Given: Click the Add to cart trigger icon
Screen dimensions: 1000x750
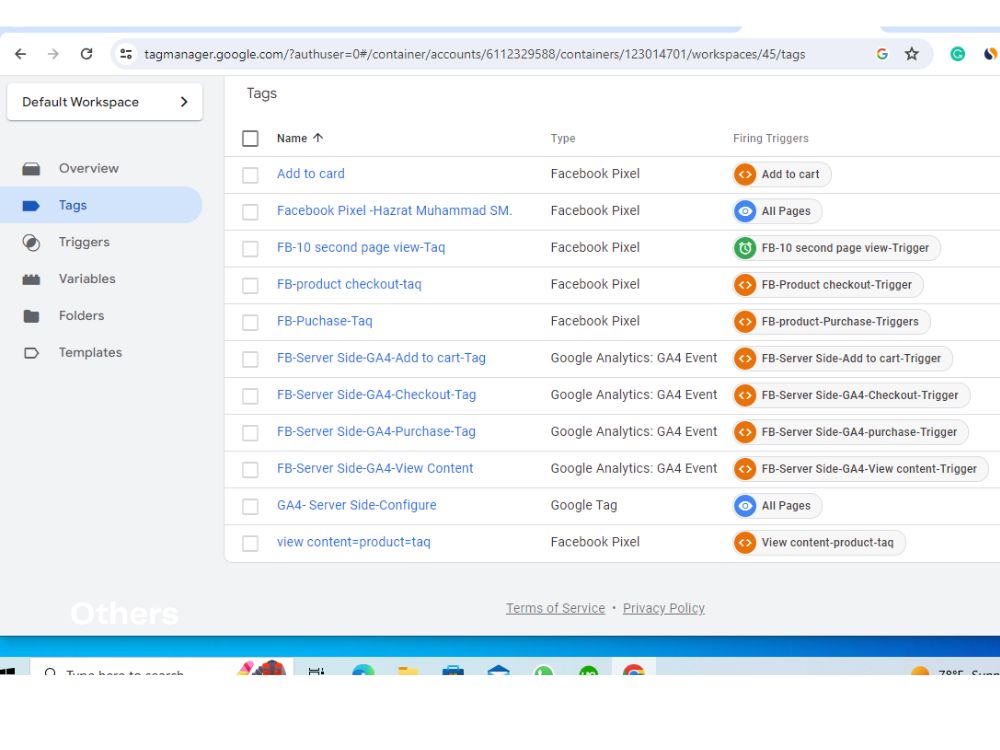Looking at the screenshot, I should pos(745,174).
